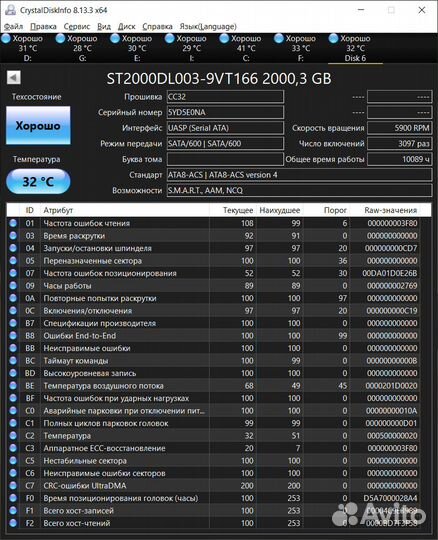The height and width of the screenshot is (540, 438).
Task: Select drive E: status orb
Action: coord(115,39)
